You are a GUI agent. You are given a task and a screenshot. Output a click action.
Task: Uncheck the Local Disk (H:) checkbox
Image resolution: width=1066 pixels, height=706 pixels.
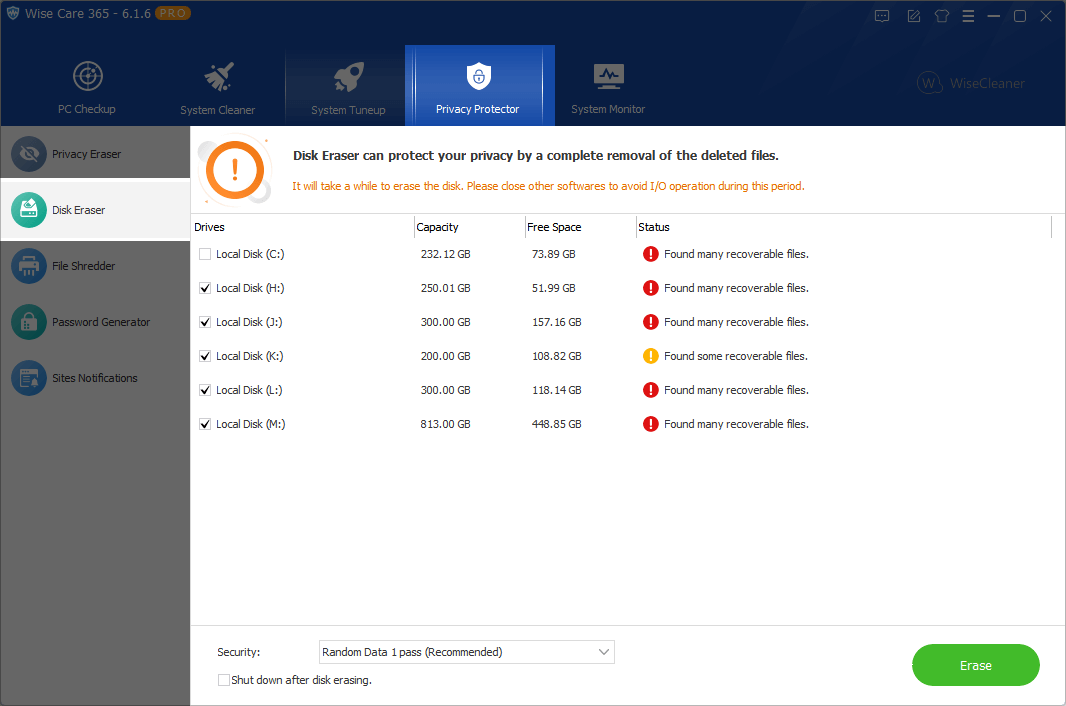point(205,288)
